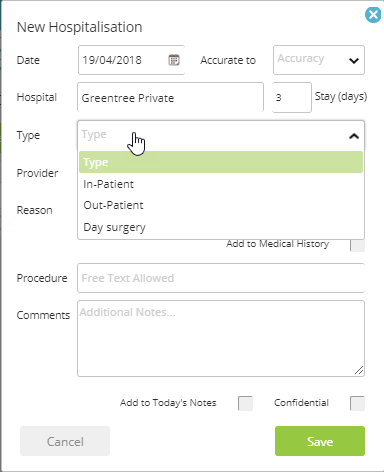Click the Type combo box field
384x472 pixels.
click(x=221, y=135)
